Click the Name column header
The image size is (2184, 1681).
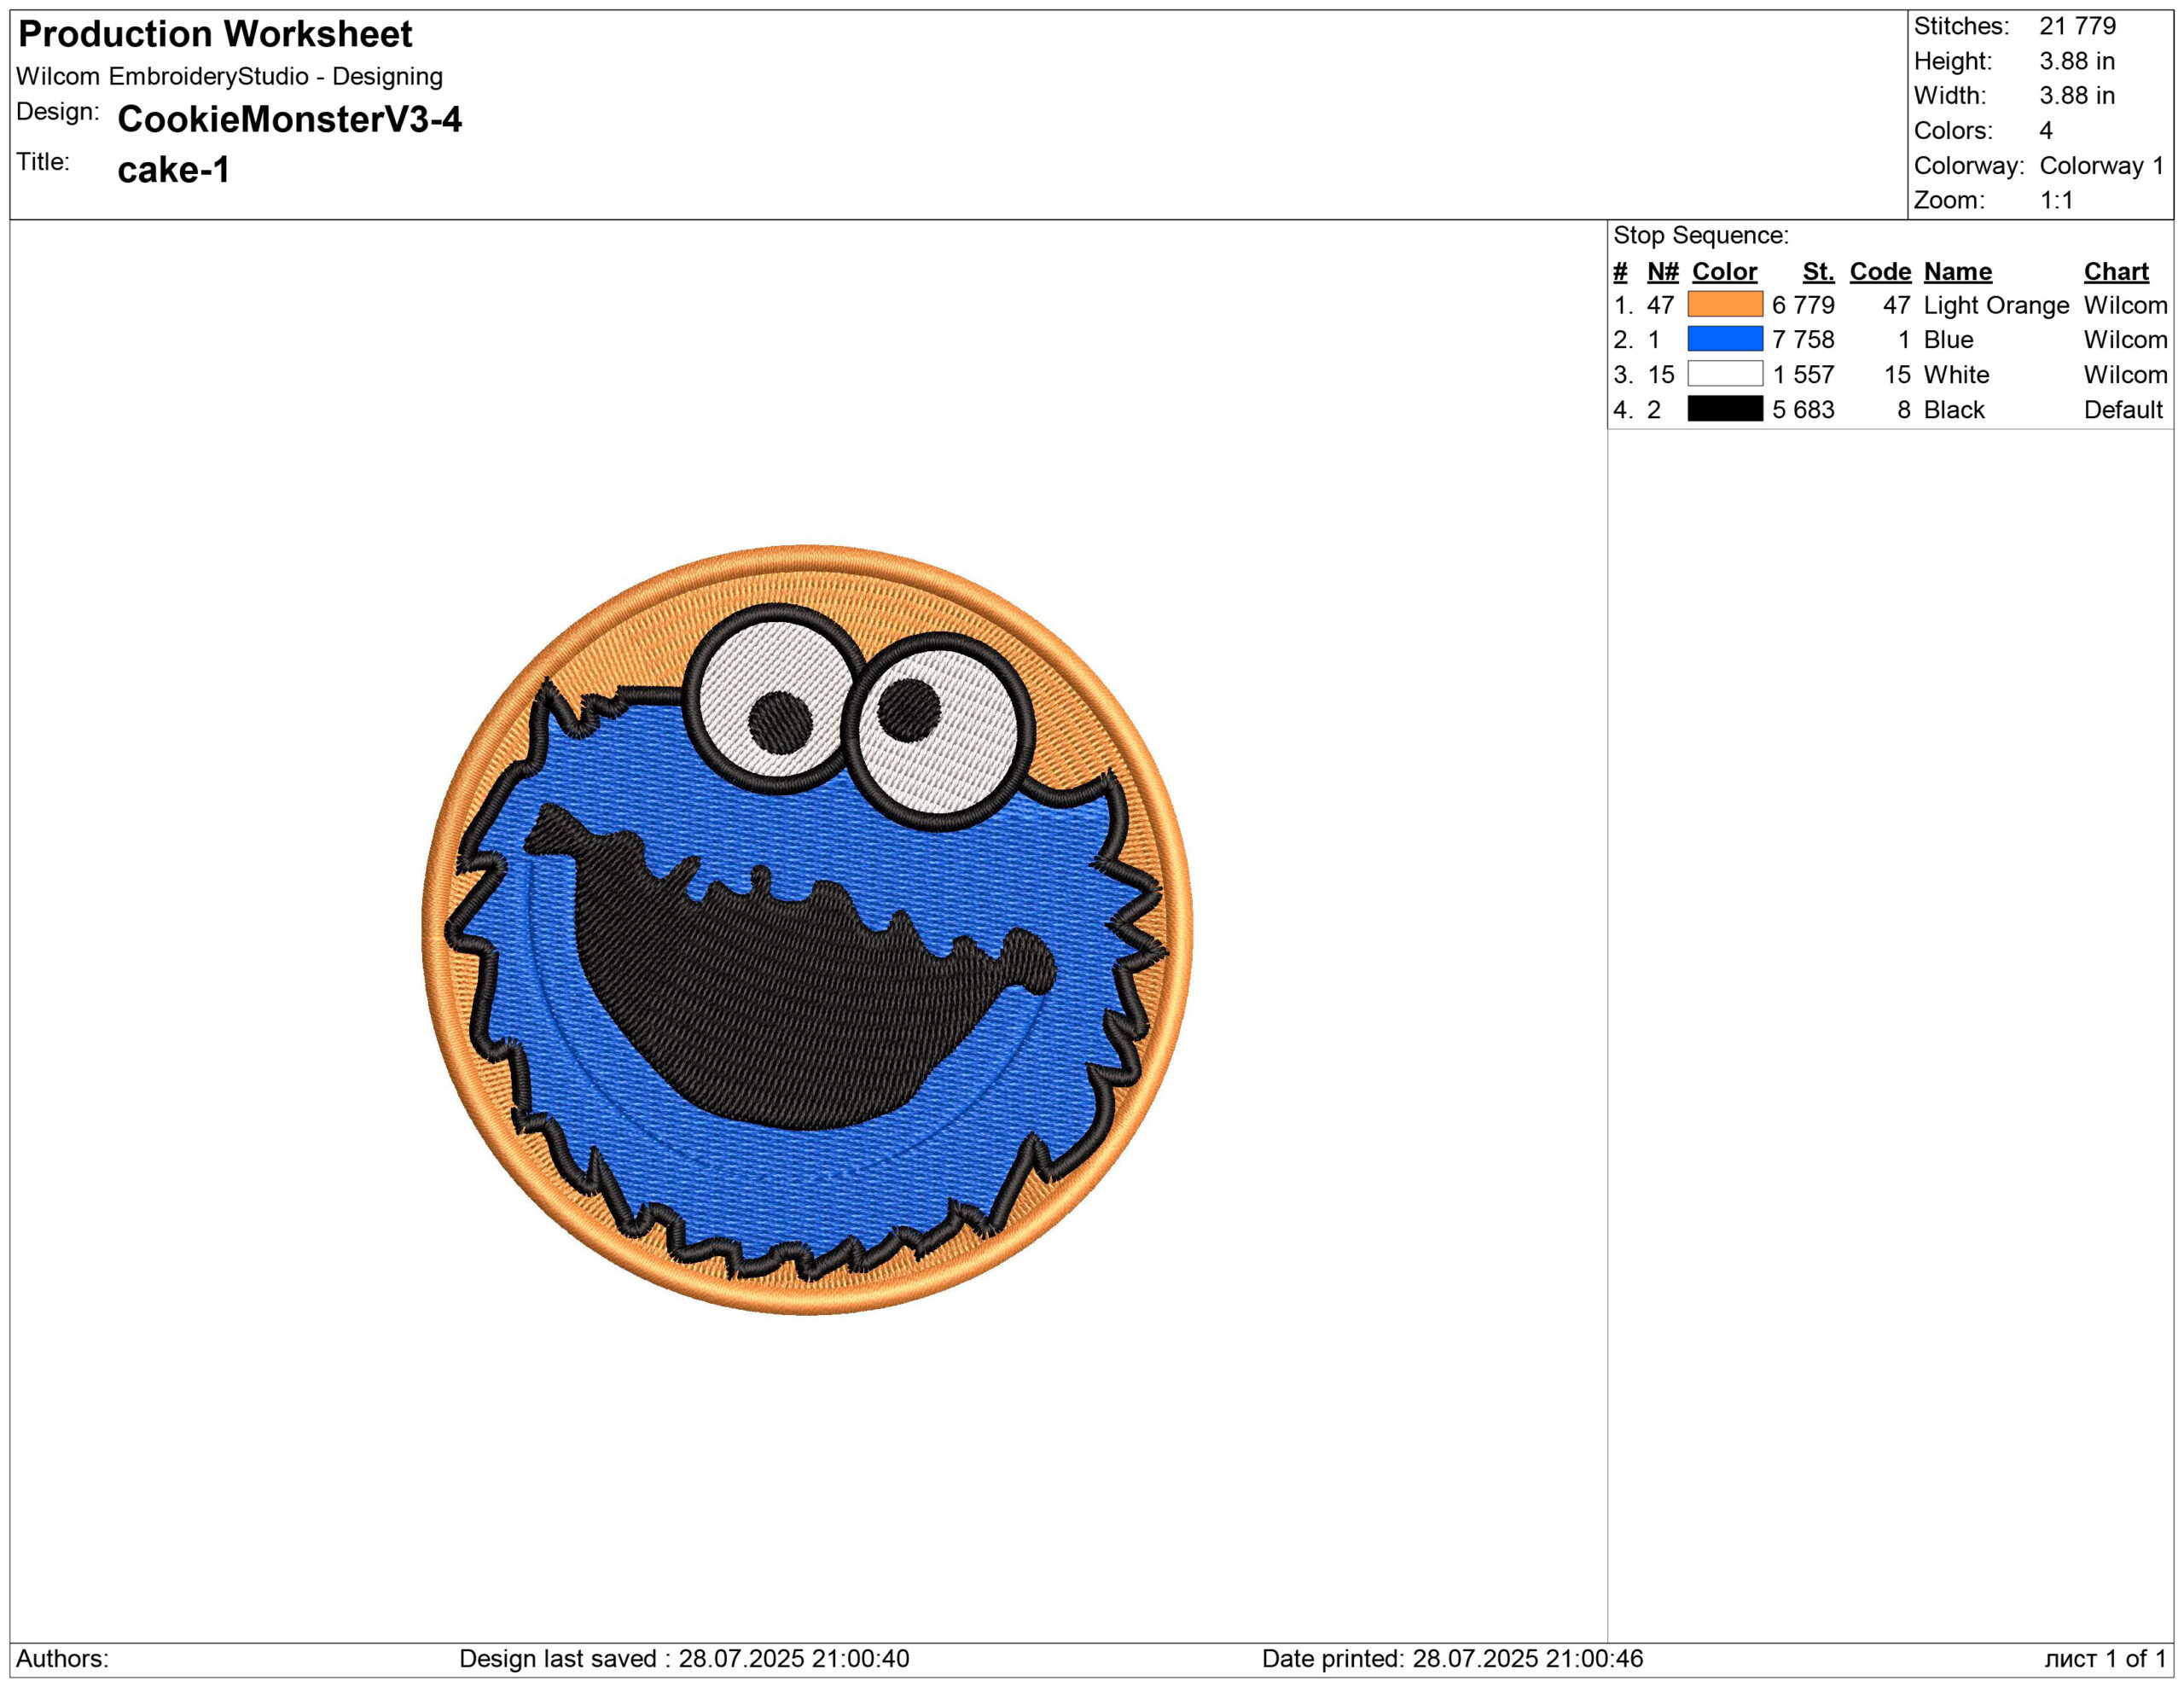click(x=1957, y=271)
